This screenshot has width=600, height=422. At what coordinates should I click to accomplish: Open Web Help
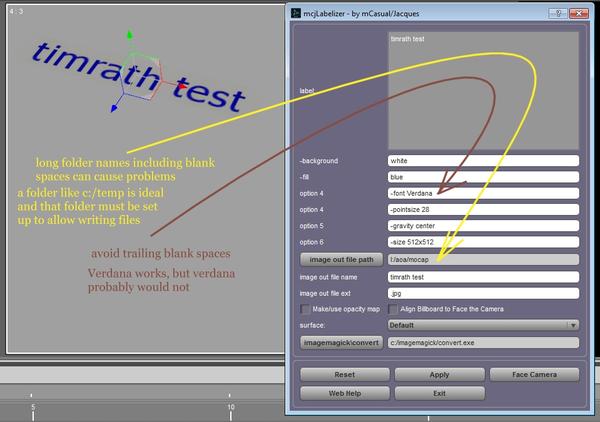coord(345,393)
